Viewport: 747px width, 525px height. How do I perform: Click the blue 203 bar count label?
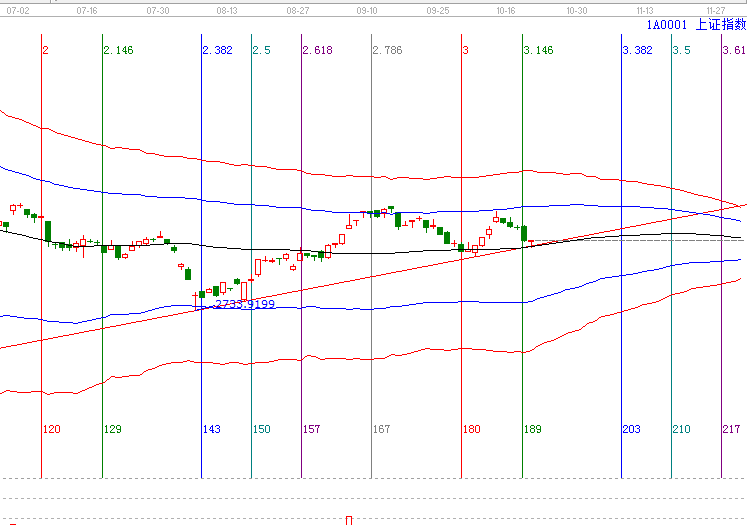pos(632,429)
